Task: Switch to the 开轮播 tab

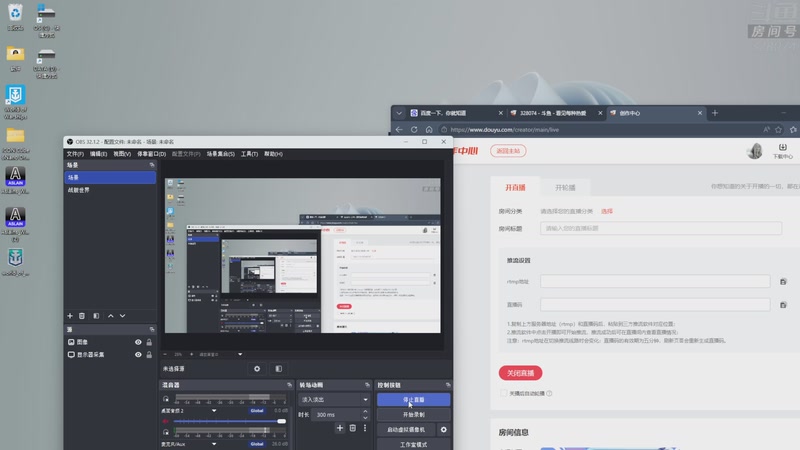Action: point(565,188)
